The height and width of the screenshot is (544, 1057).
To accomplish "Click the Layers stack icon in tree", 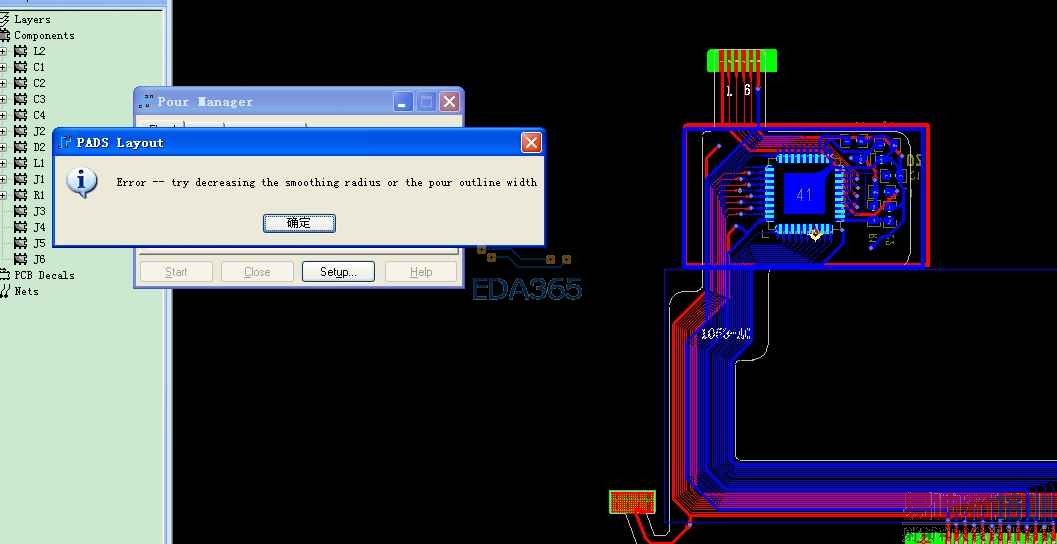I will coord(5,20).
